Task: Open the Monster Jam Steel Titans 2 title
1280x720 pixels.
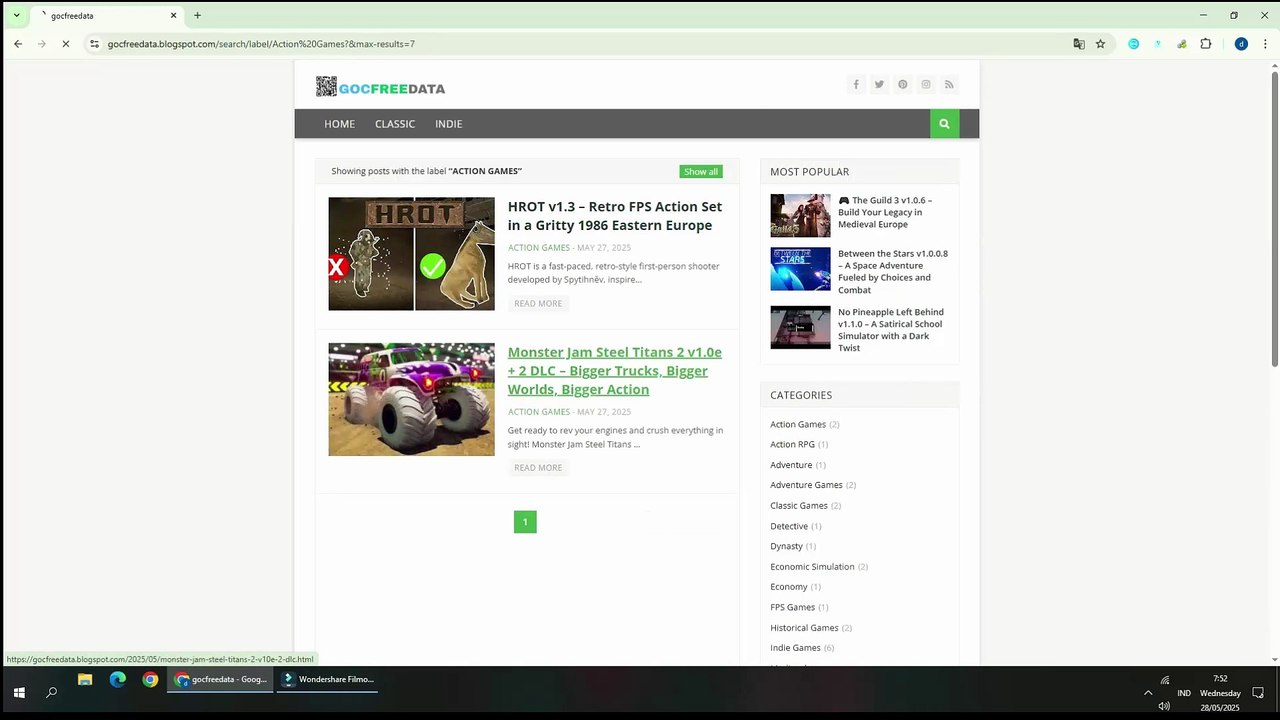Action: pyautogui.click(x=615, y=371)
